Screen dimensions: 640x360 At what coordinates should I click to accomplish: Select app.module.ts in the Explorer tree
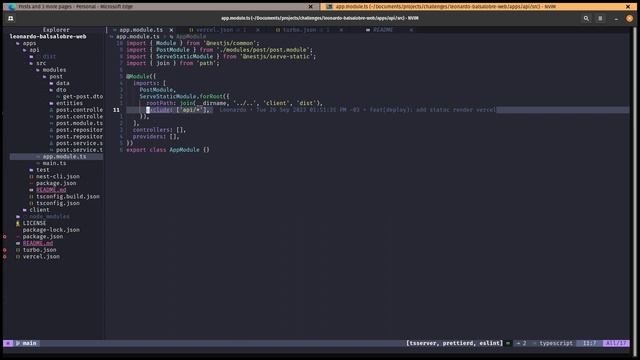[56, 157]
